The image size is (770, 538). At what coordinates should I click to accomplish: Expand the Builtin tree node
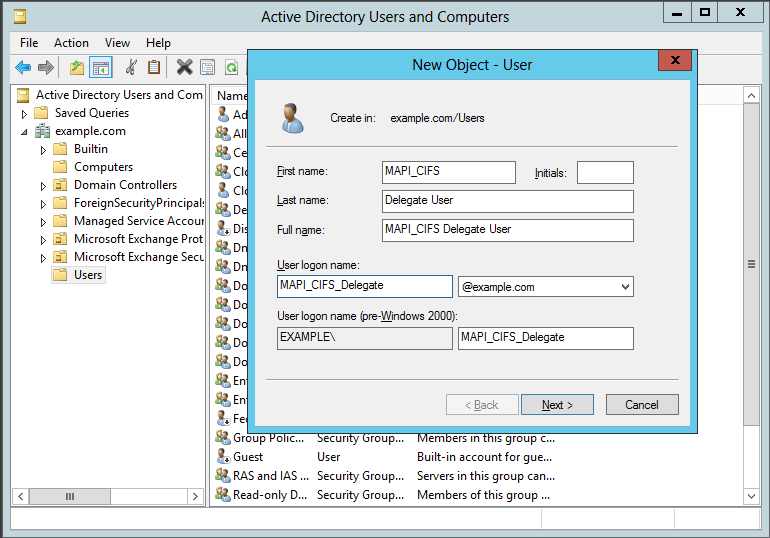43,150
